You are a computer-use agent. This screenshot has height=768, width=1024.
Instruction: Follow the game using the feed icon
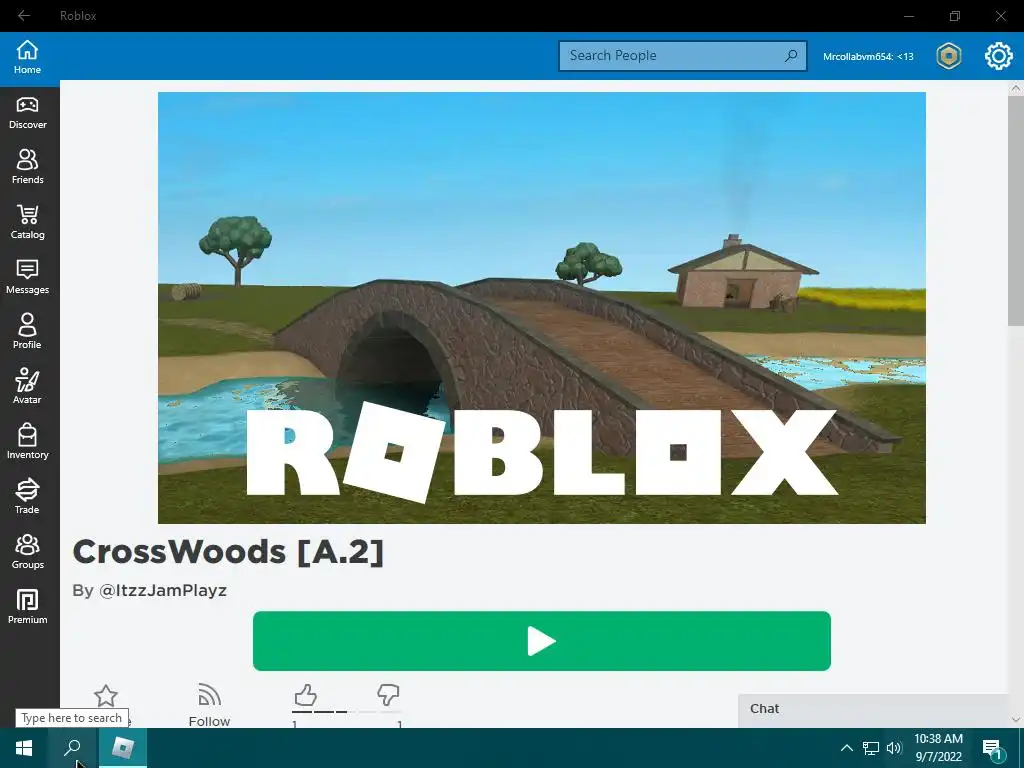pyautogui.click(x=209, y=695)
